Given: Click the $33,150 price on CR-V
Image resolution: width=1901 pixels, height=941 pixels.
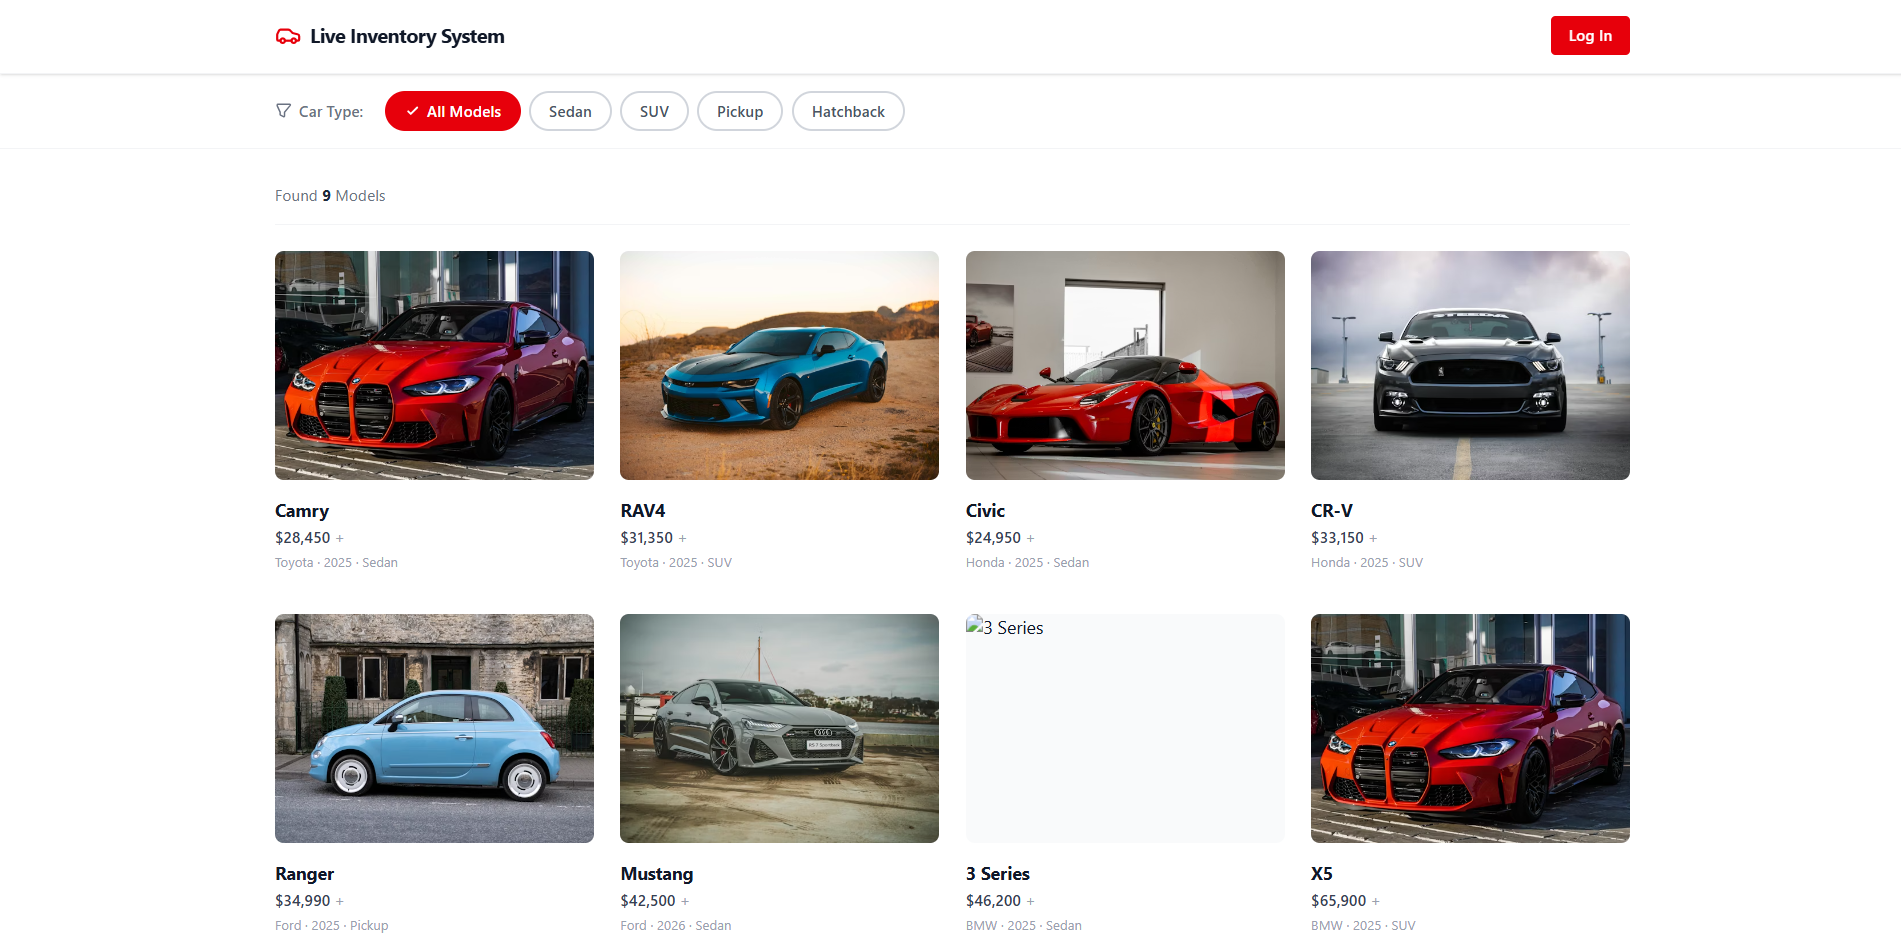Looking at the screenshot, I should pyautogui.click(x=1338, y=538).
